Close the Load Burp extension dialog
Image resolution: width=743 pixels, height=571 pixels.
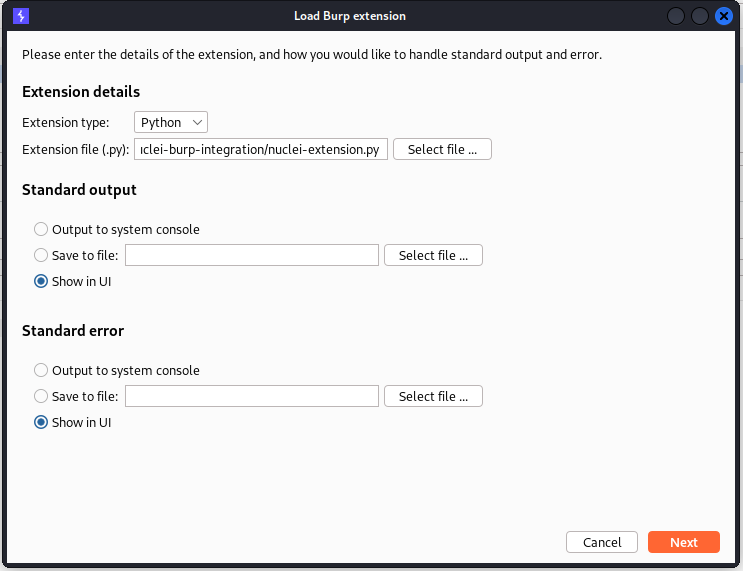(724, 16)
